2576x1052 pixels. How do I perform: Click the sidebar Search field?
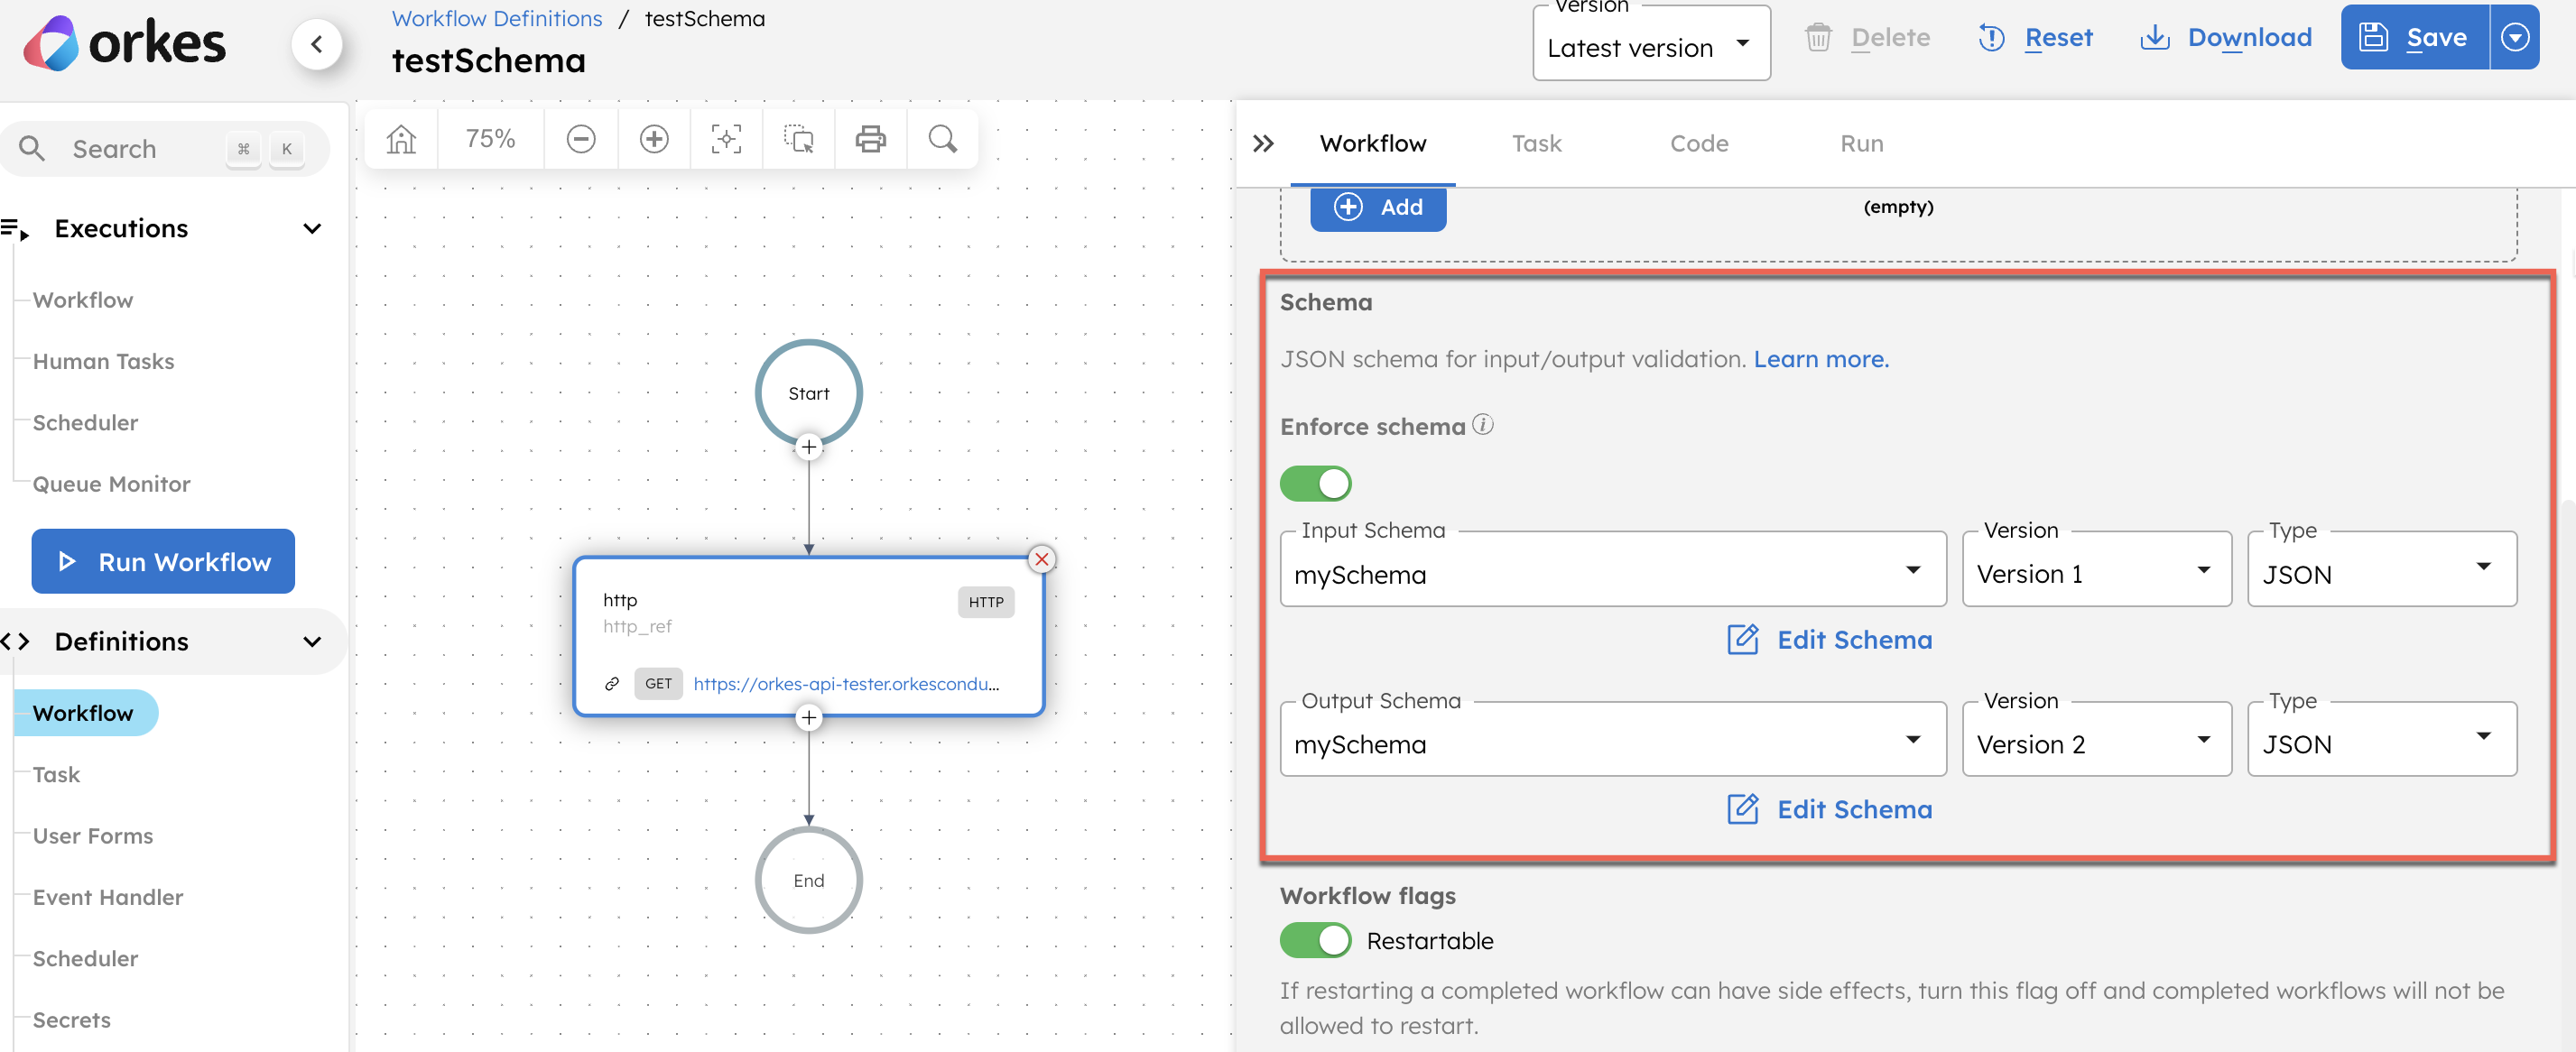[165, 149]
